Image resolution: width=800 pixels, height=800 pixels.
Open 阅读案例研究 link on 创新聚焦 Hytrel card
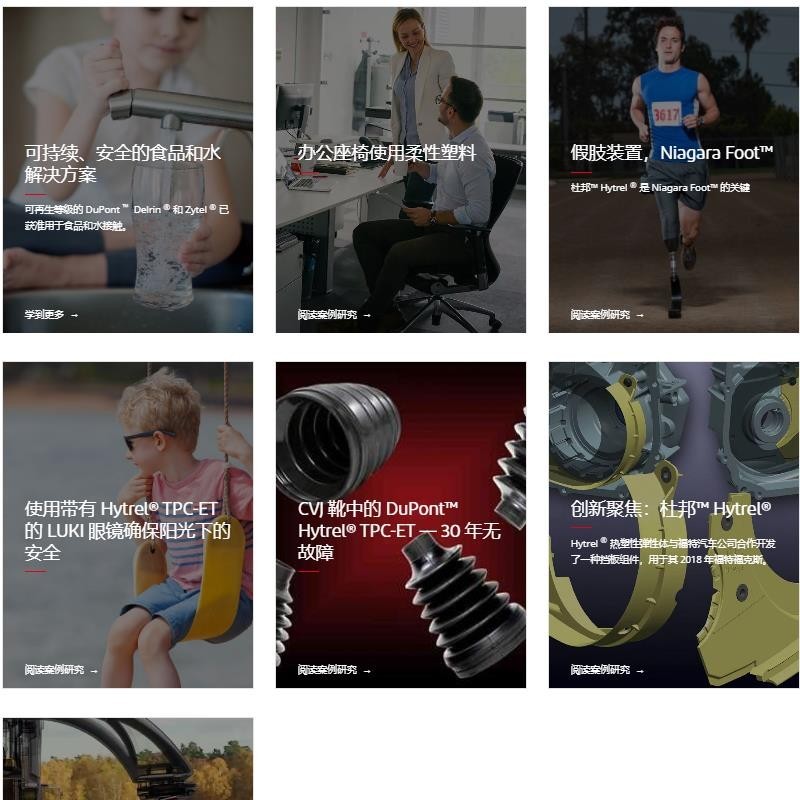tap(600, 669)
